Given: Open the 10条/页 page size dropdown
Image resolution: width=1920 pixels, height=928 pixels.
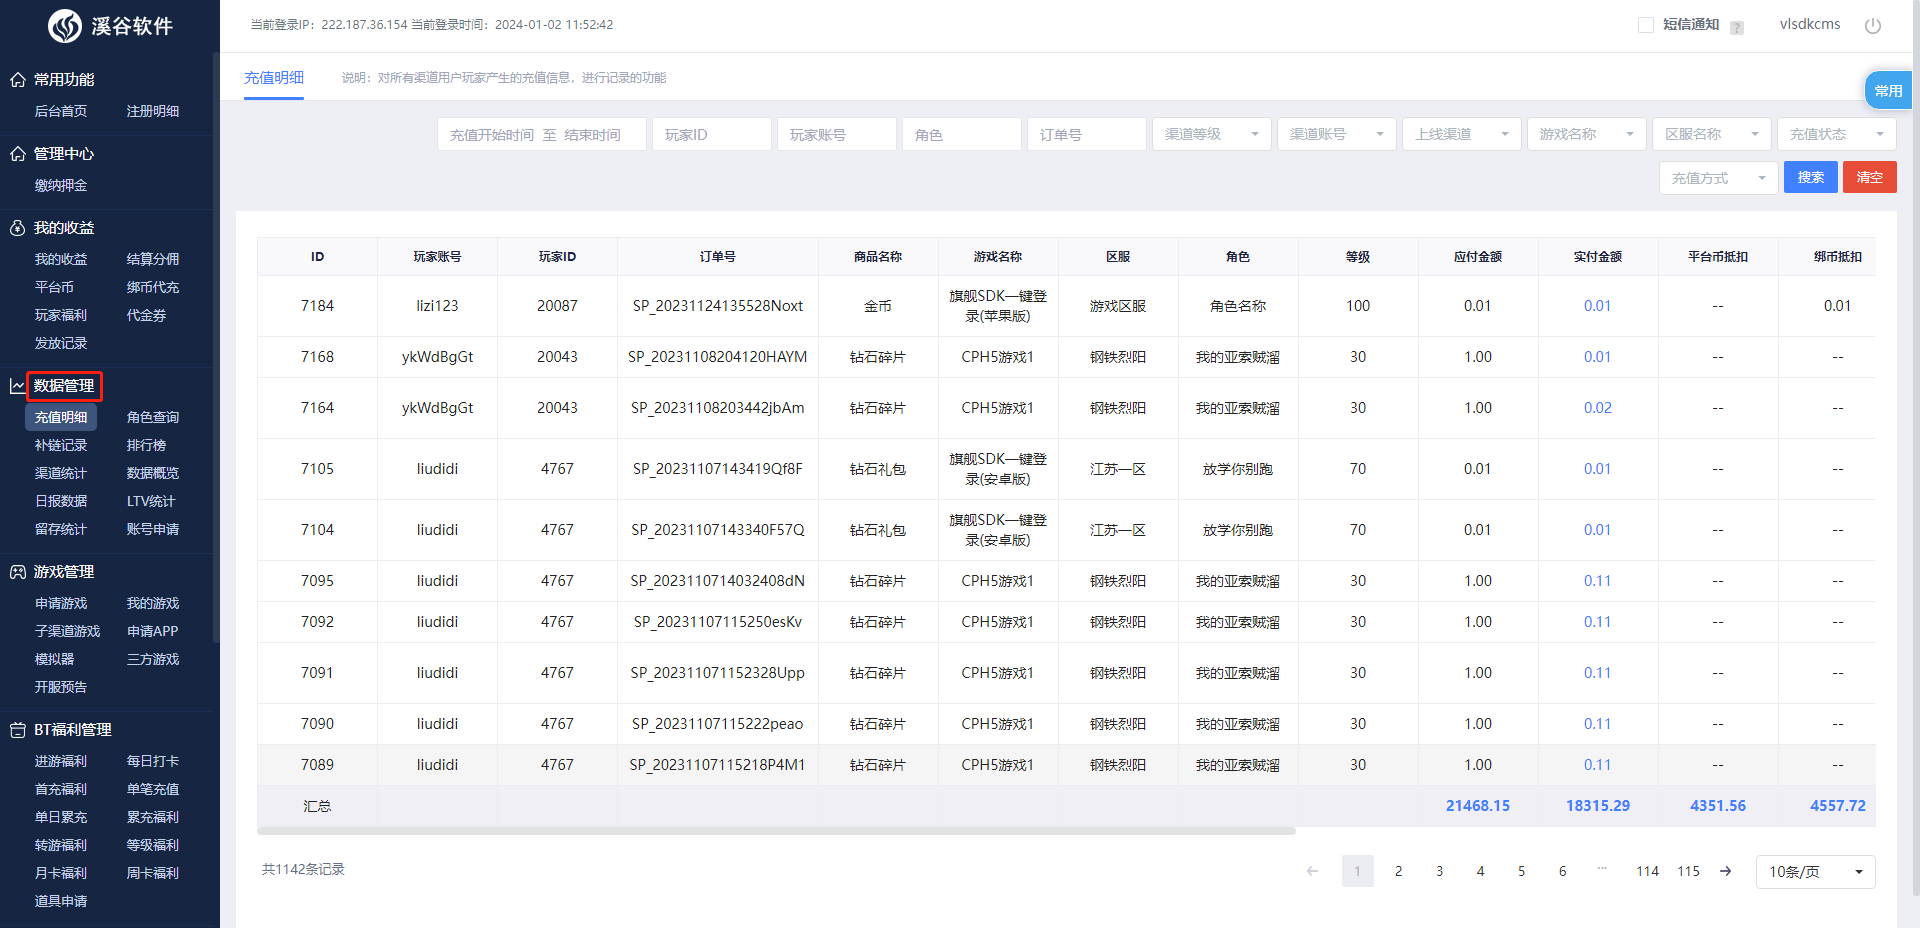Looking at the screenshot, I should pos(1816,872).
